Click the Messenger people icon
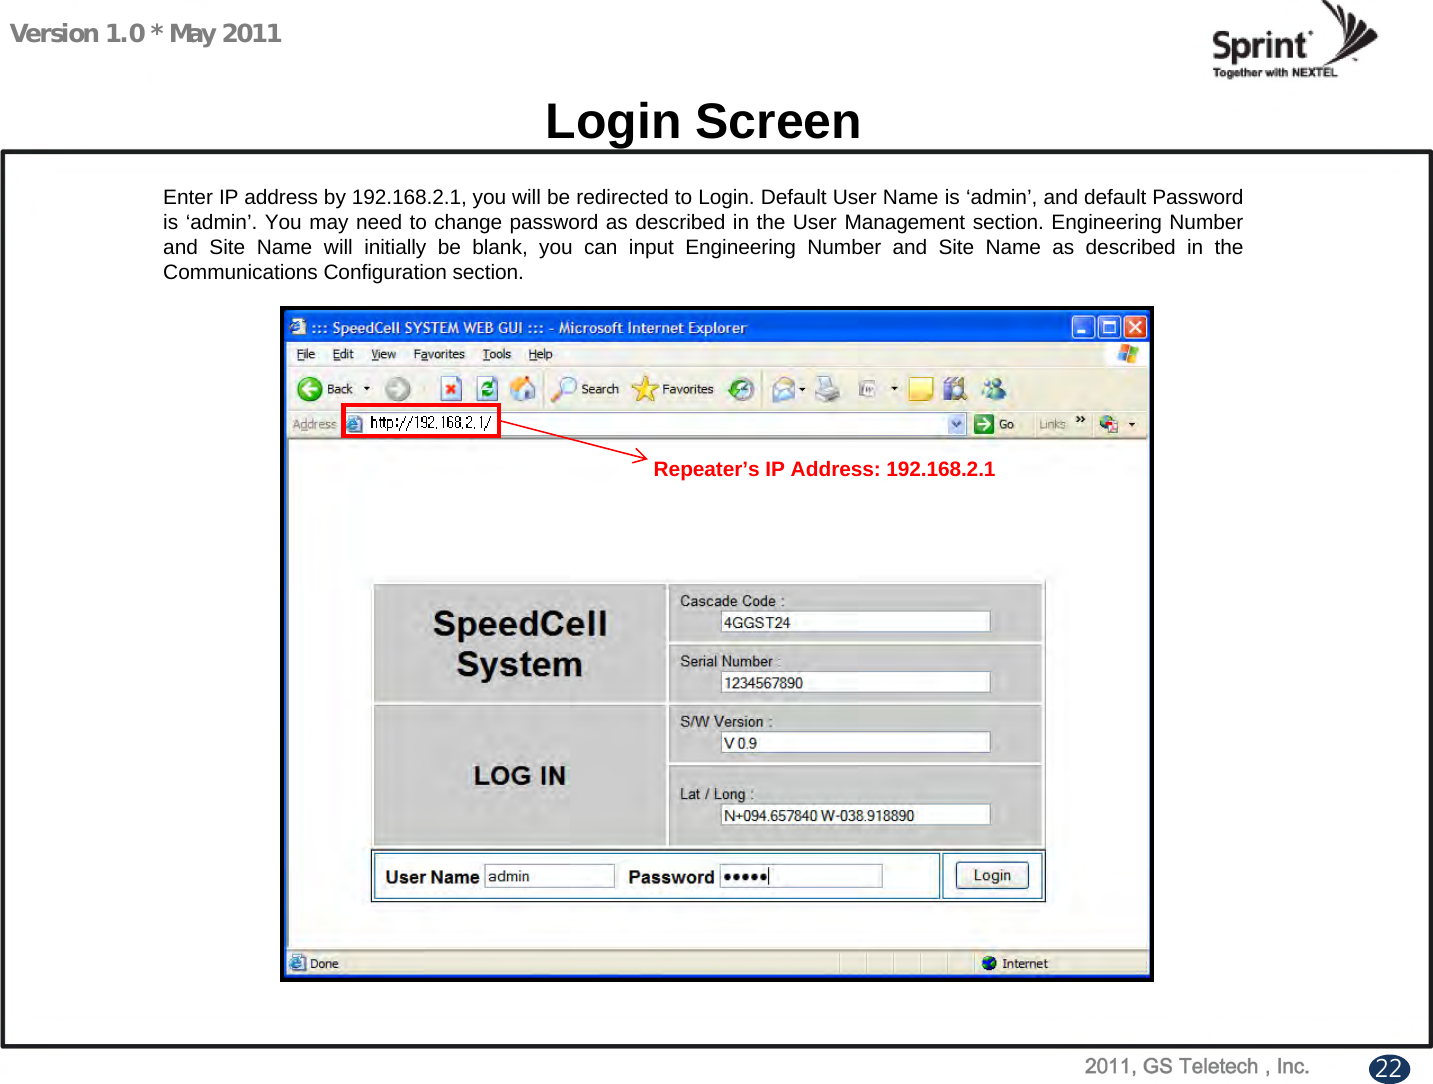 tap(993, 389)
